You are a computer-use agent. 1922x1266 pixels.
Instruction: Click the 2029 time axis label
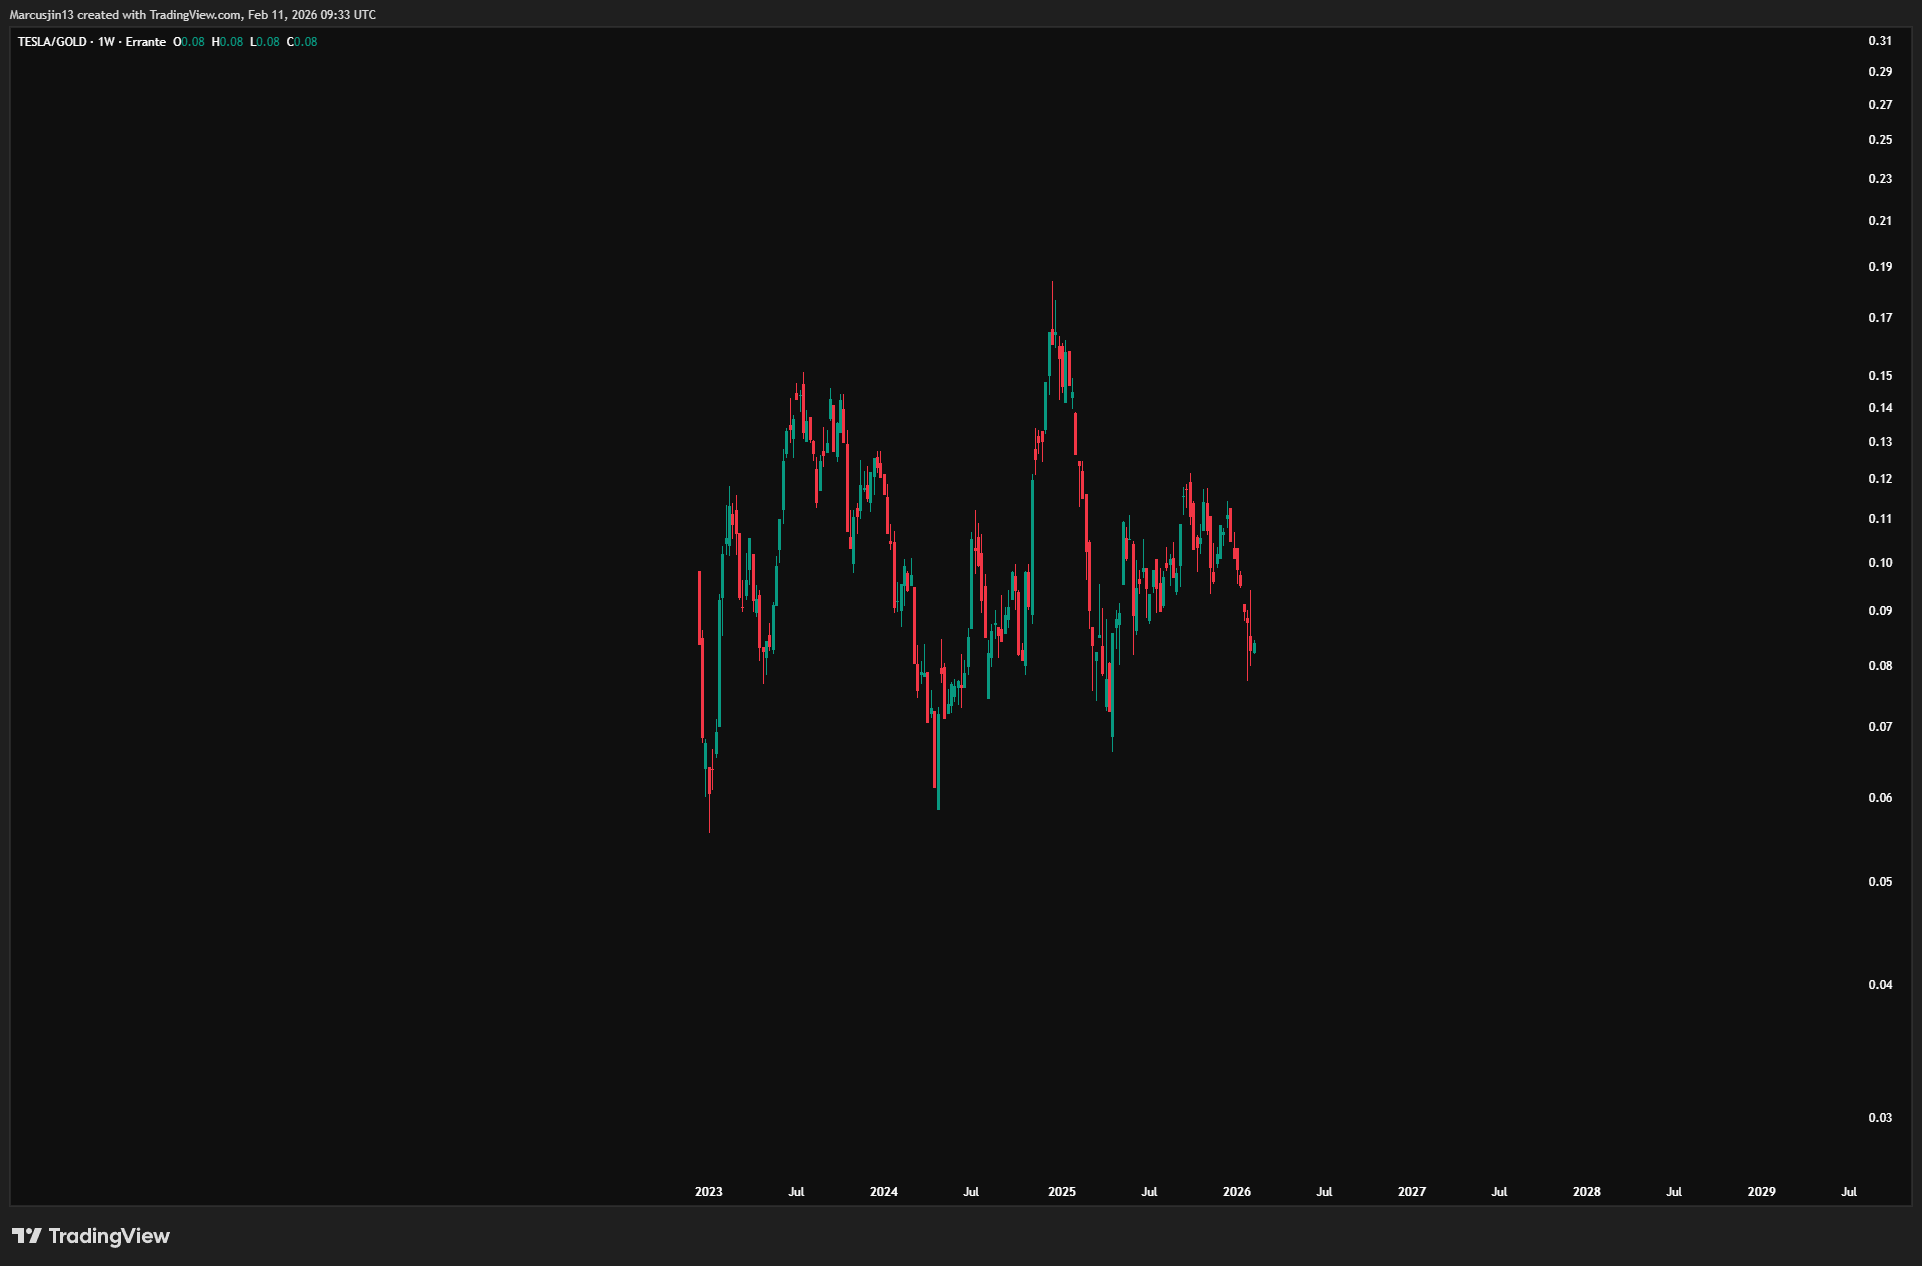(x=1762, y=1192)
